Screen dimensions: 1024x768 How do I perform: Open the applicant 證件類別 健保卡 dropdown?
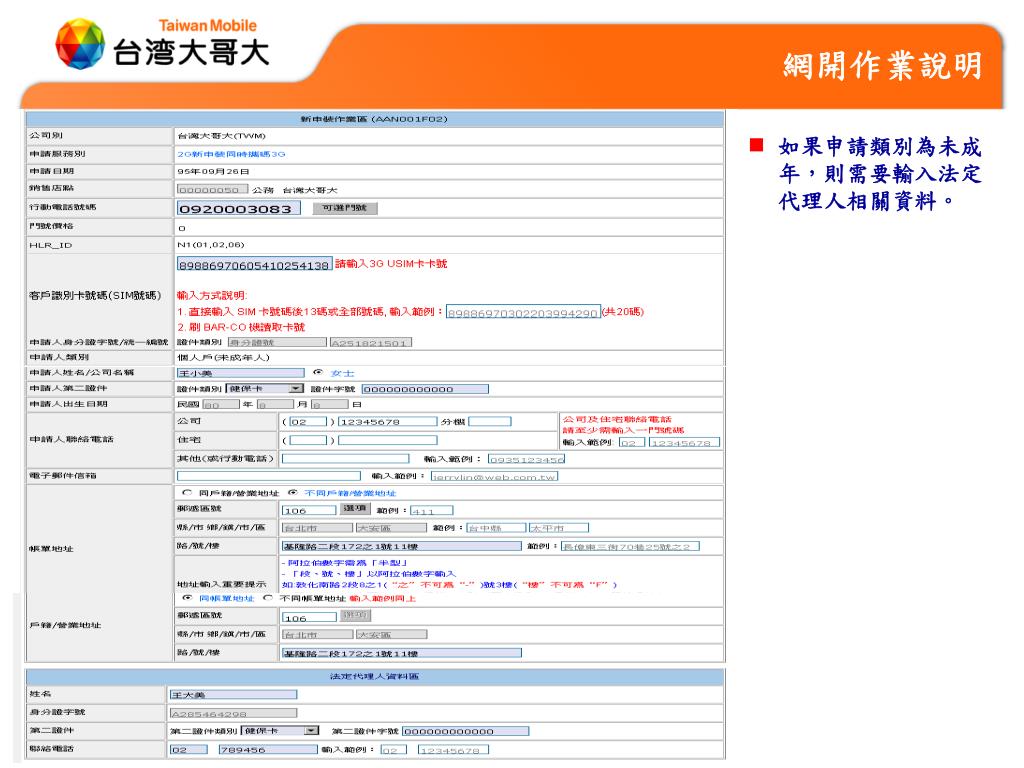(x=264, y=389)
